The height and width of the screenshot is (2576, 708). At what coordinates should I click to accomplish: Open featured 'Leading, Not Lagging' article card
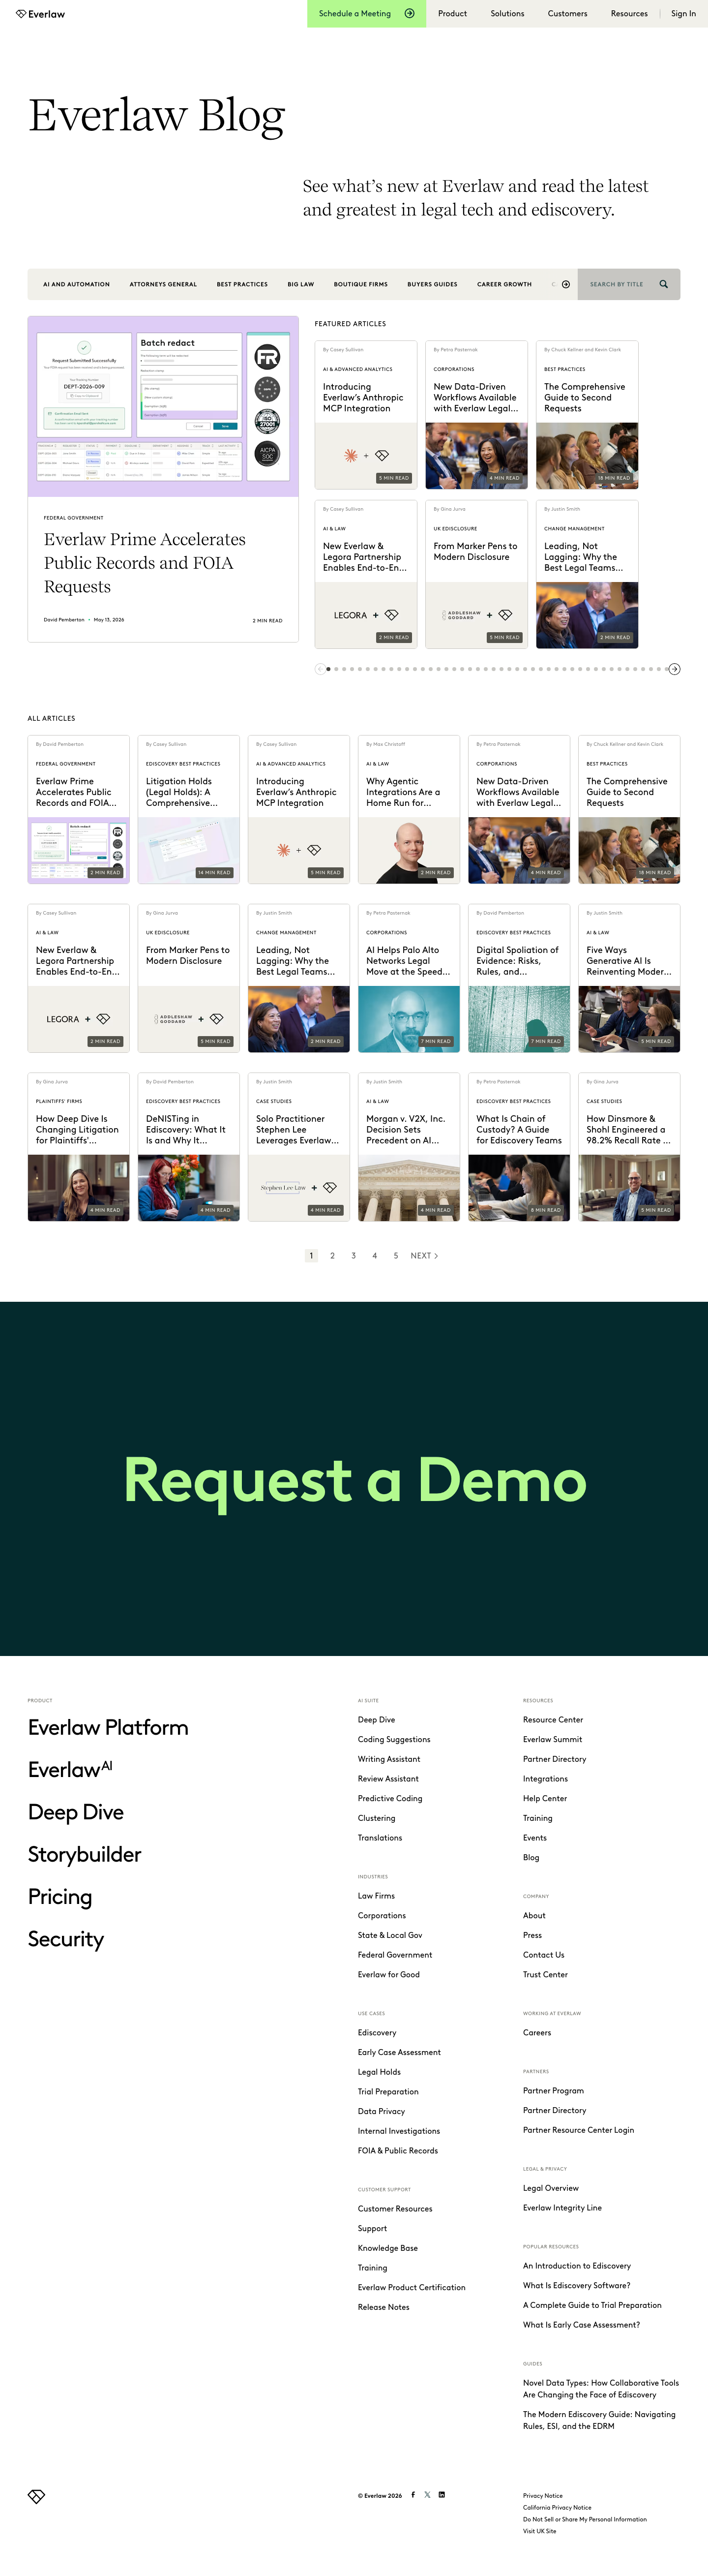point(587,574)
